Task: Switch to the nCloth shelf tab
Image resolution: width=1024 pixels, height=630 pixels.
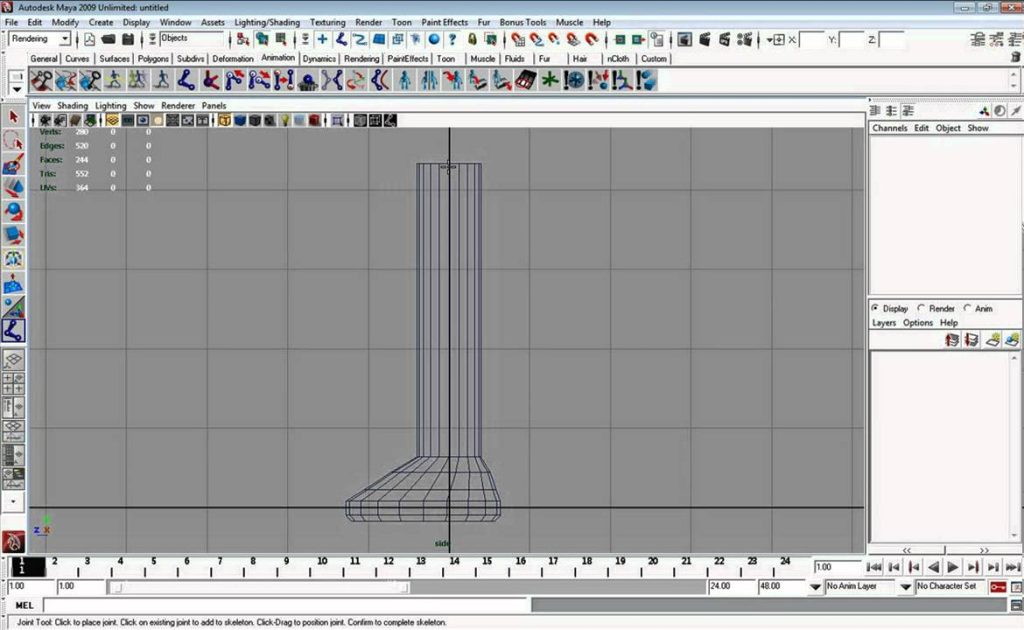Action: pyautogui.click(x=618, y=59)
